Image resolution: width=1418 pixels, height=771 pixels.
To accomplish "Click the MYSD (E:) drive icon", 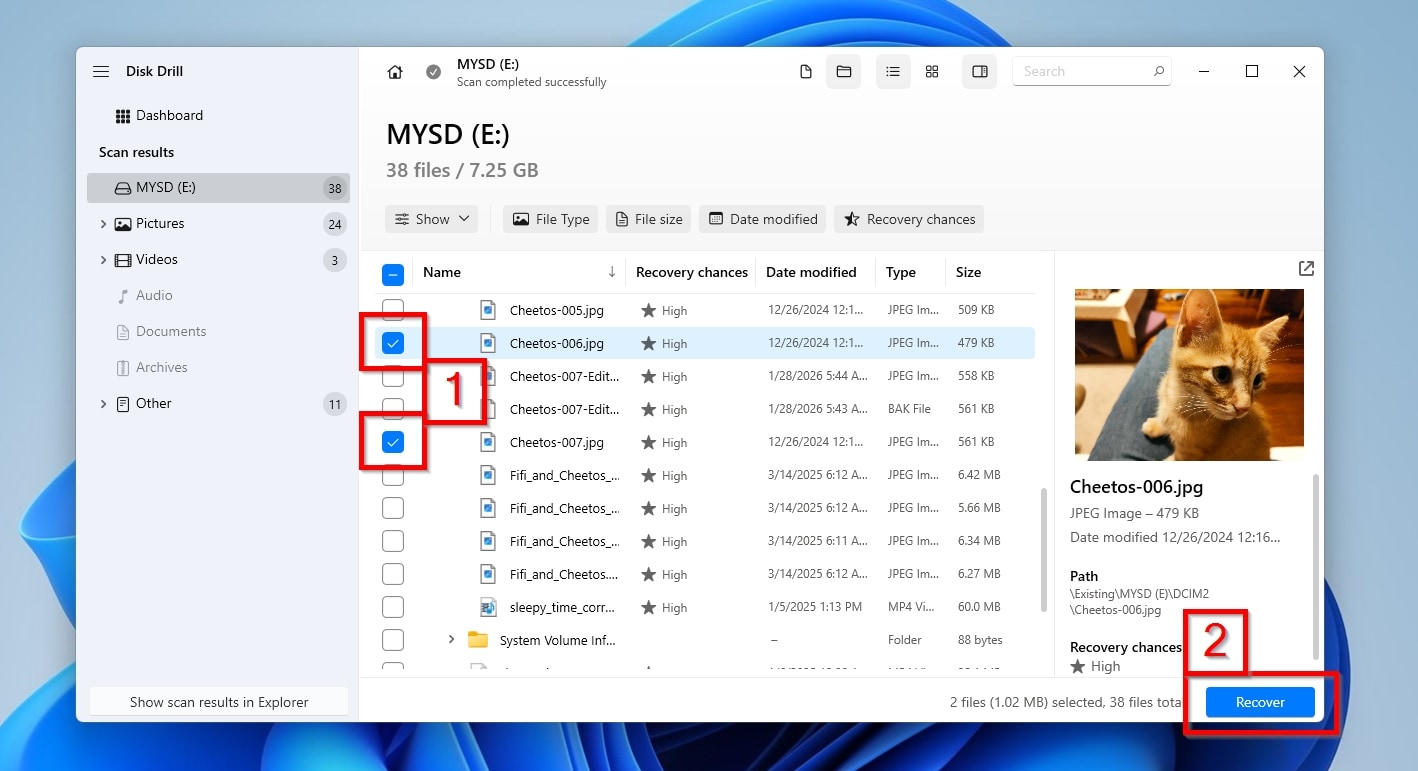I will coord(123,188).
